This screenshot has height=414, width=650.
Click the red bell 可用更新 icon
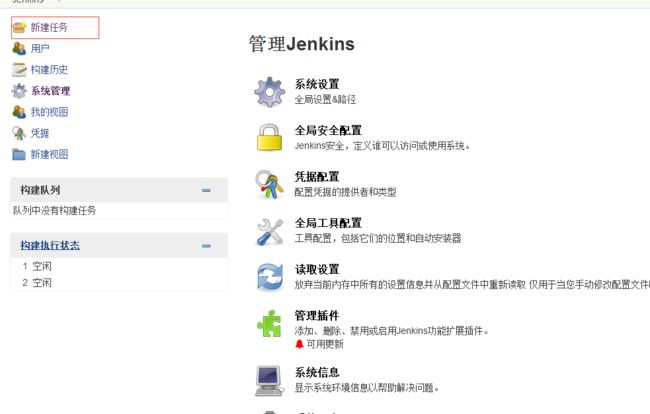299,344
